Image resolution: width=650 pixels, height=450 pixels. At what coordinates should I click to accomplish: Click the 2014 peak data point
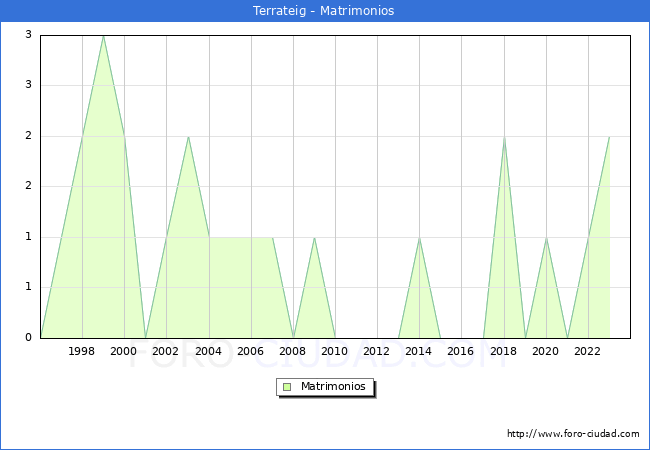pos(419,238)
